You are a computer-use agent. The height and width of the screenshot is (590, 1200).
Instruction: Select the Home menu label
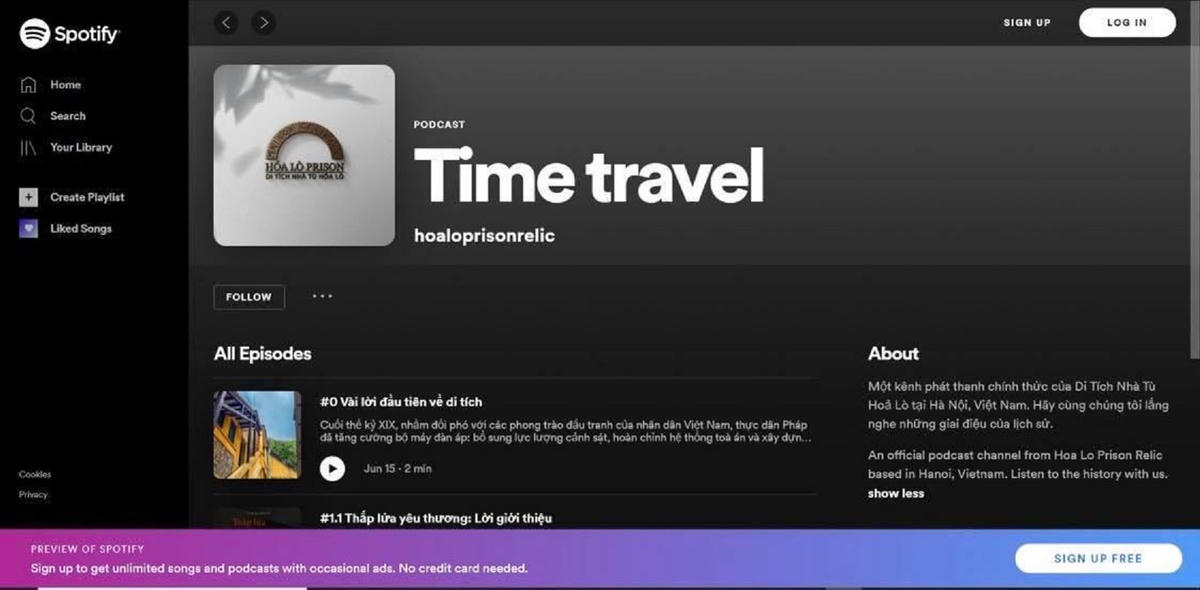click(66, 85)
